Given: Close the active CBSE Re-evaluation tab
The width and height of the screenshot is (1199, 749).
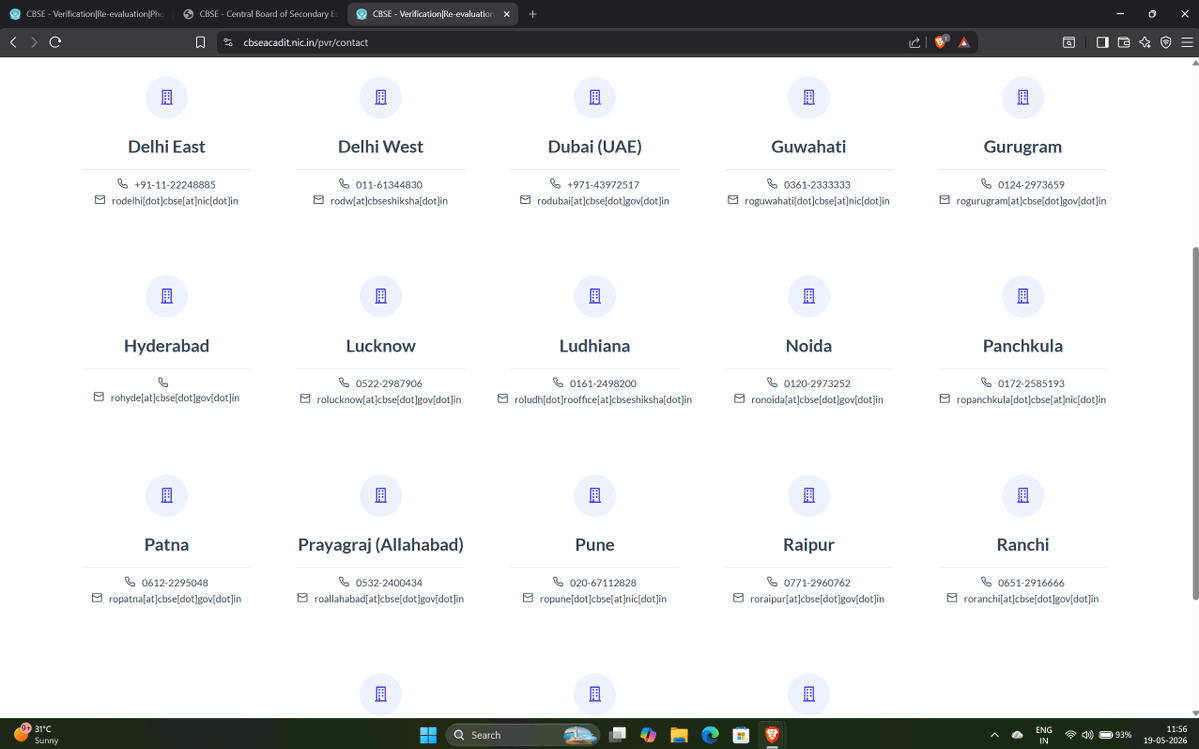Looking at the screenshot, I should [x=506, y=14].
